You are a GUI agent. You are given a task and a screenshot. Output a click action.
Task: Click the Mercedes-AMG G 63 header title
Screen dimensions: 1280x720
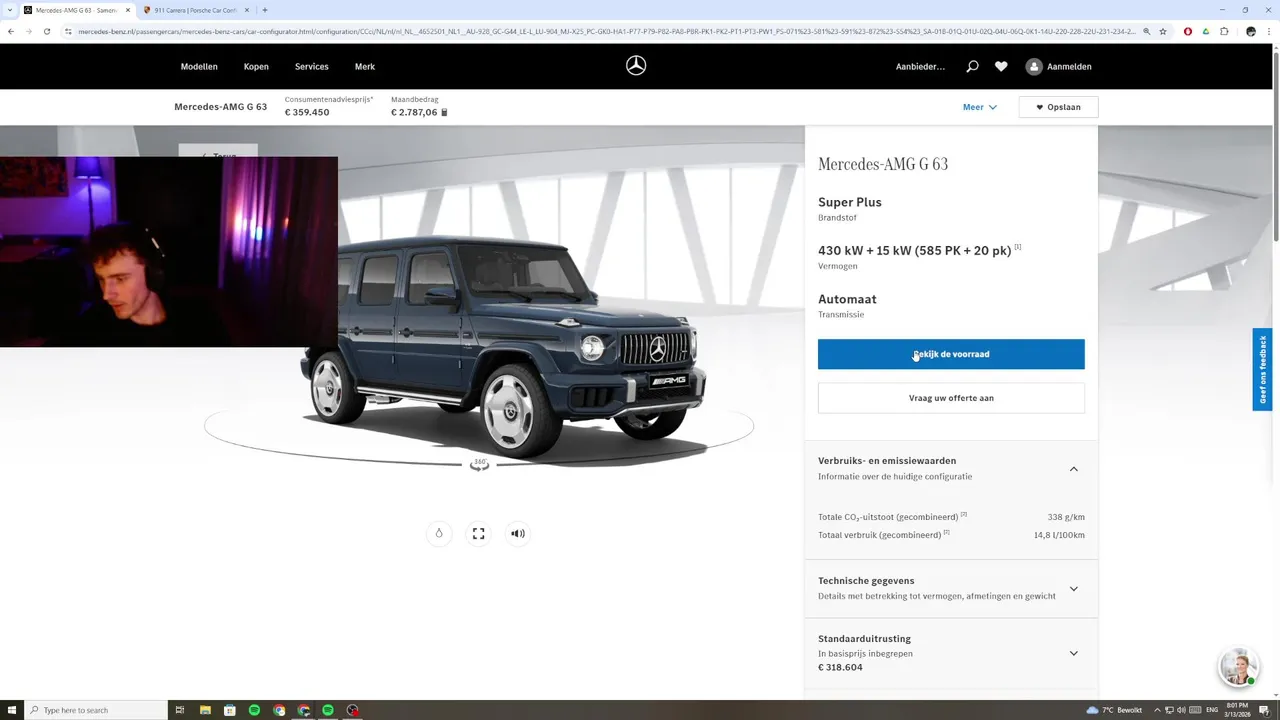click(x=220, y=107)
